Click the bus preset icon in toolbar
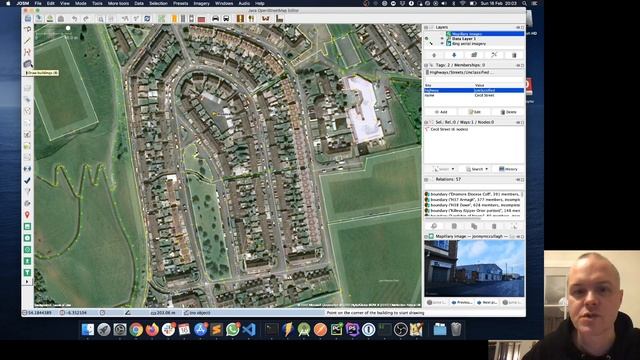Image resolution: width=640 pixels, height=360 pixels. tap(226, 19)
